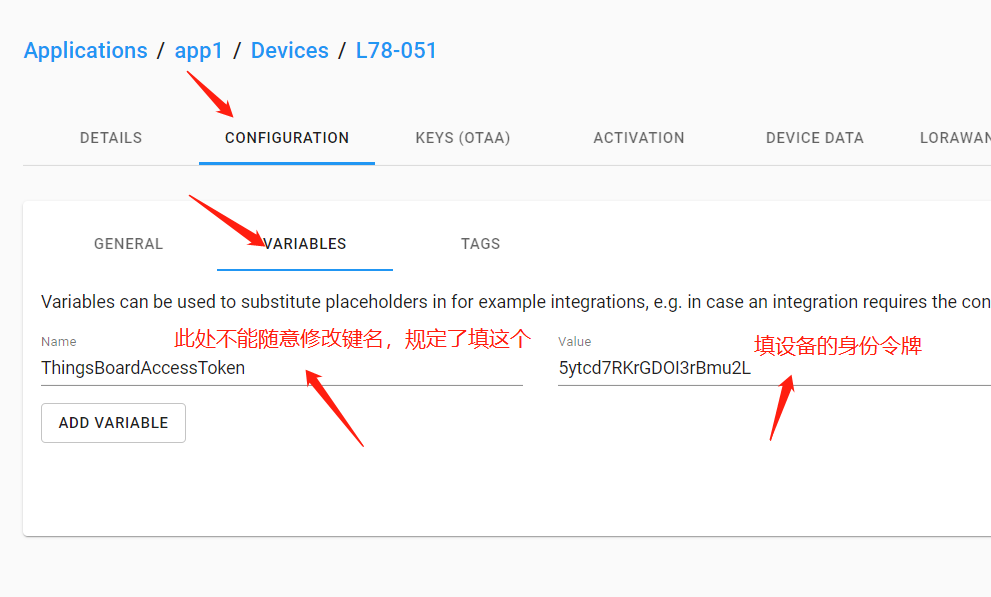Click the L78-051 device breadcrumb
The width and height of the screenshot is (991, 597).
396,51
